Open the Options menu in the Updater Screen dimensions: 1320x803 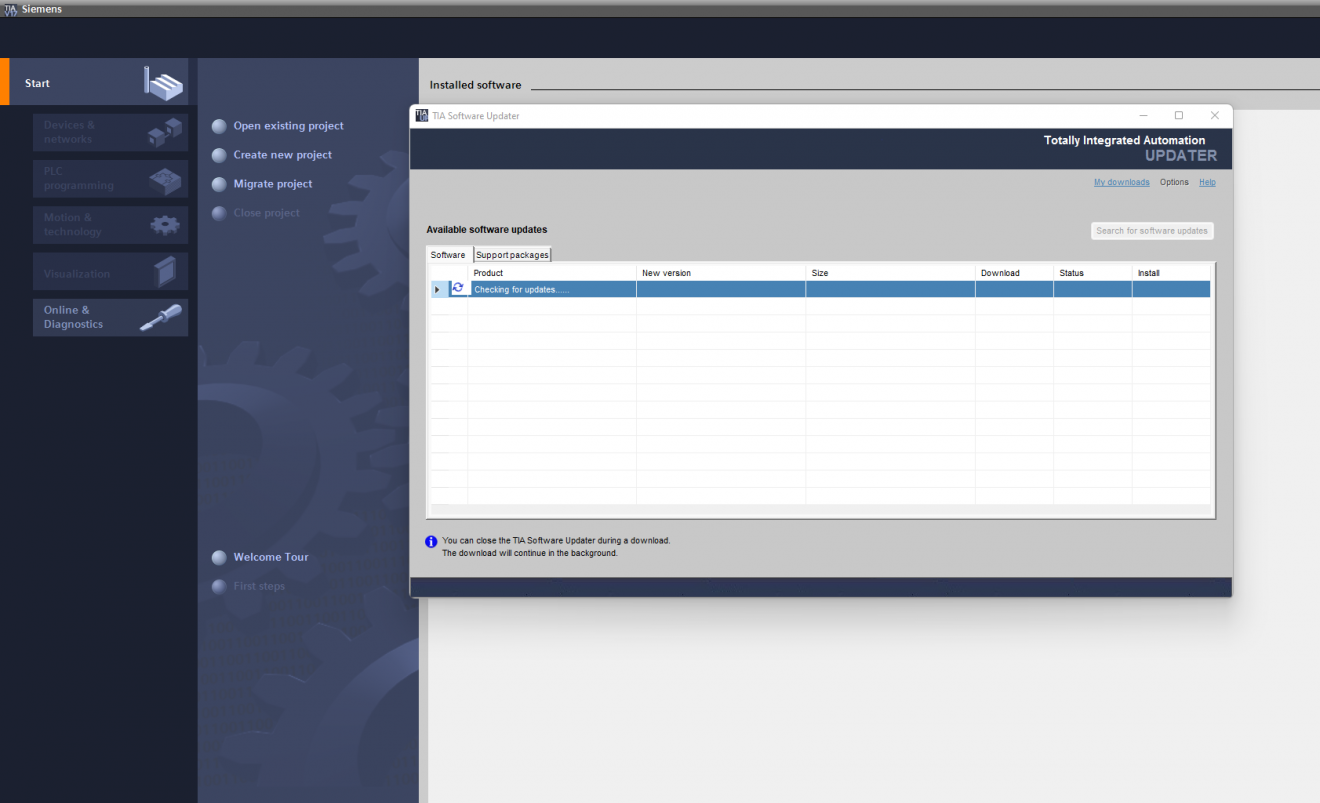click(x=1174, y=182)
